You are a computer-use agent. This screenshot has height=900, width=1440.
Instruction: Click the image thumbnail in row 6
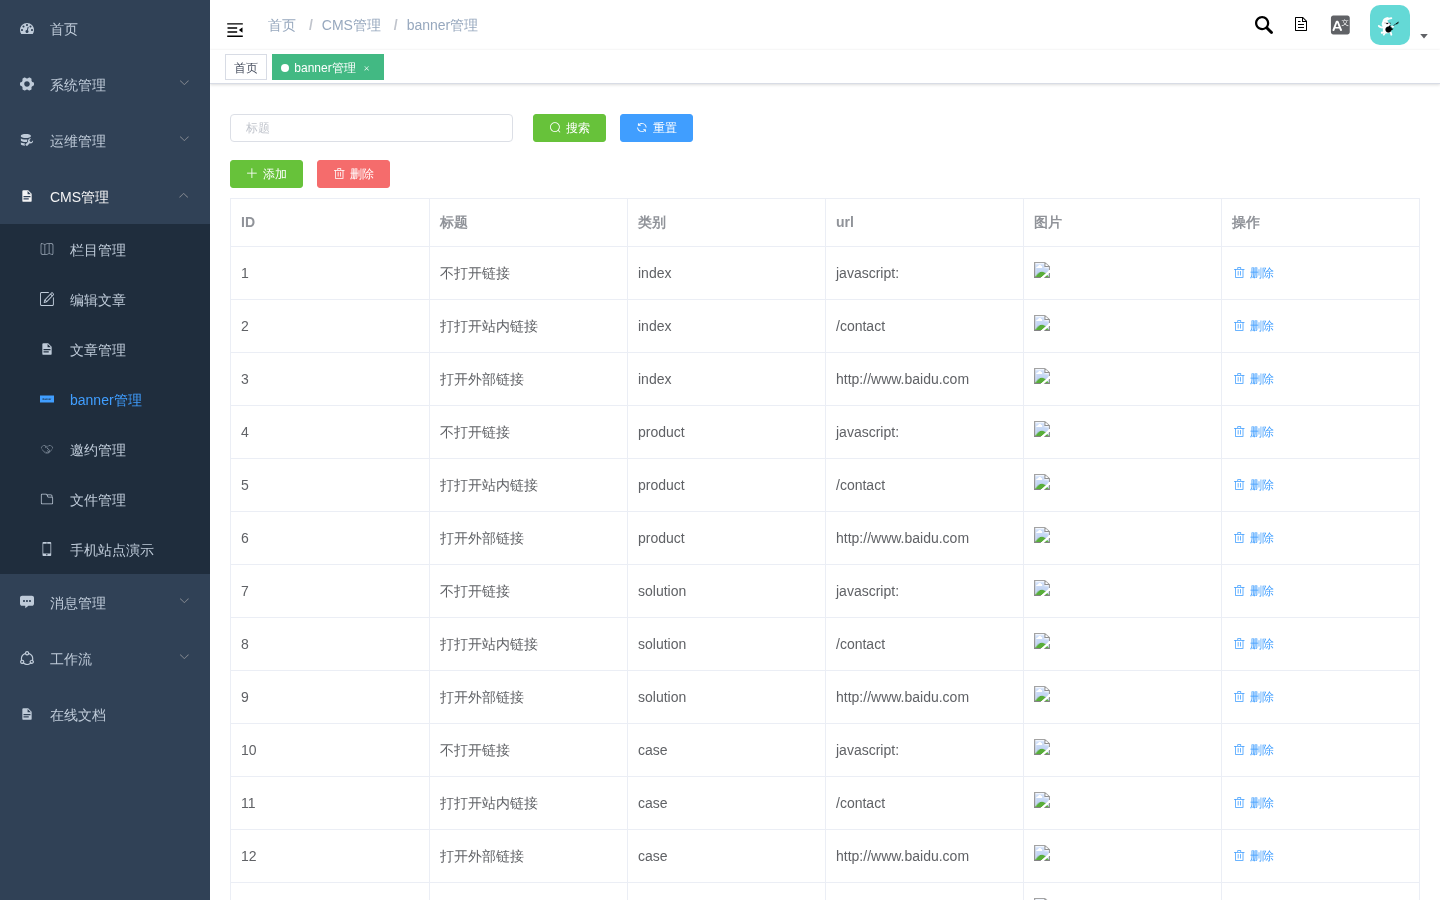[1042, 536]
